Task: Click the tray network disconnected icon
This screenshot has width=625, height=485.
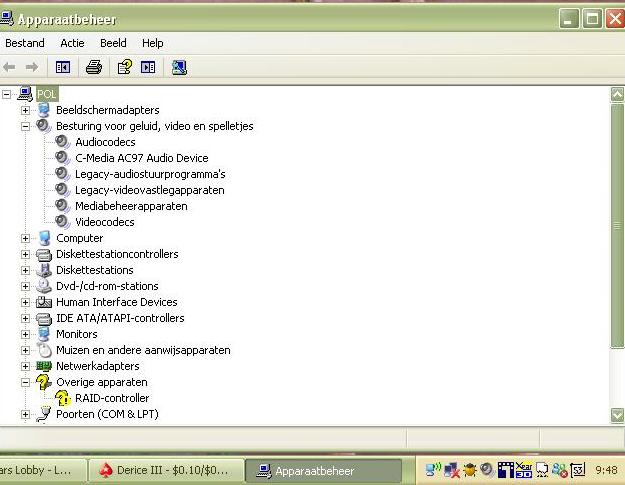Action: coord(452,471)
